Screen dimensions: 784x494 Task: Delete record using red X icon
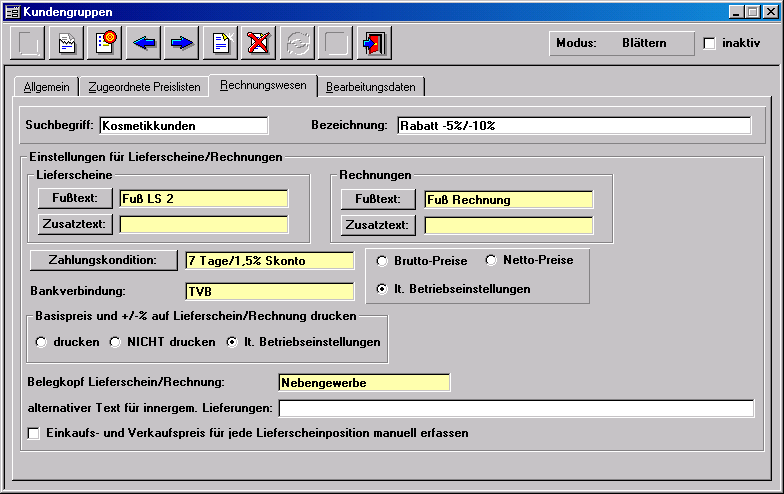click(x=259, y=43)
